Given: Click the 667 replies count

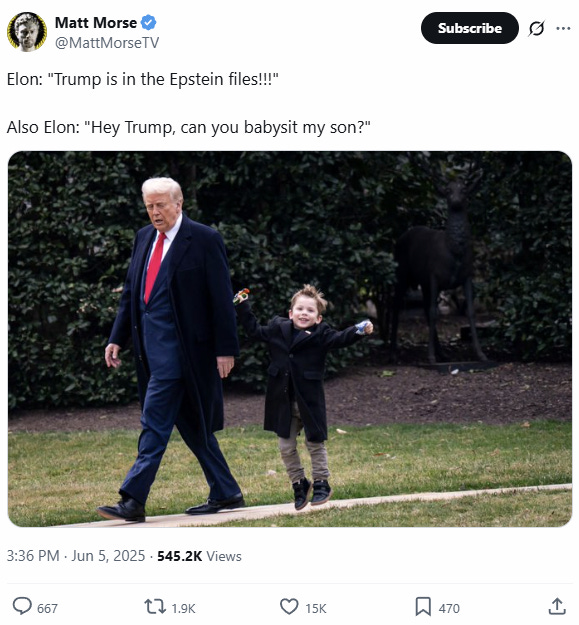Looking at the screenshot, I should pos(47,609).
